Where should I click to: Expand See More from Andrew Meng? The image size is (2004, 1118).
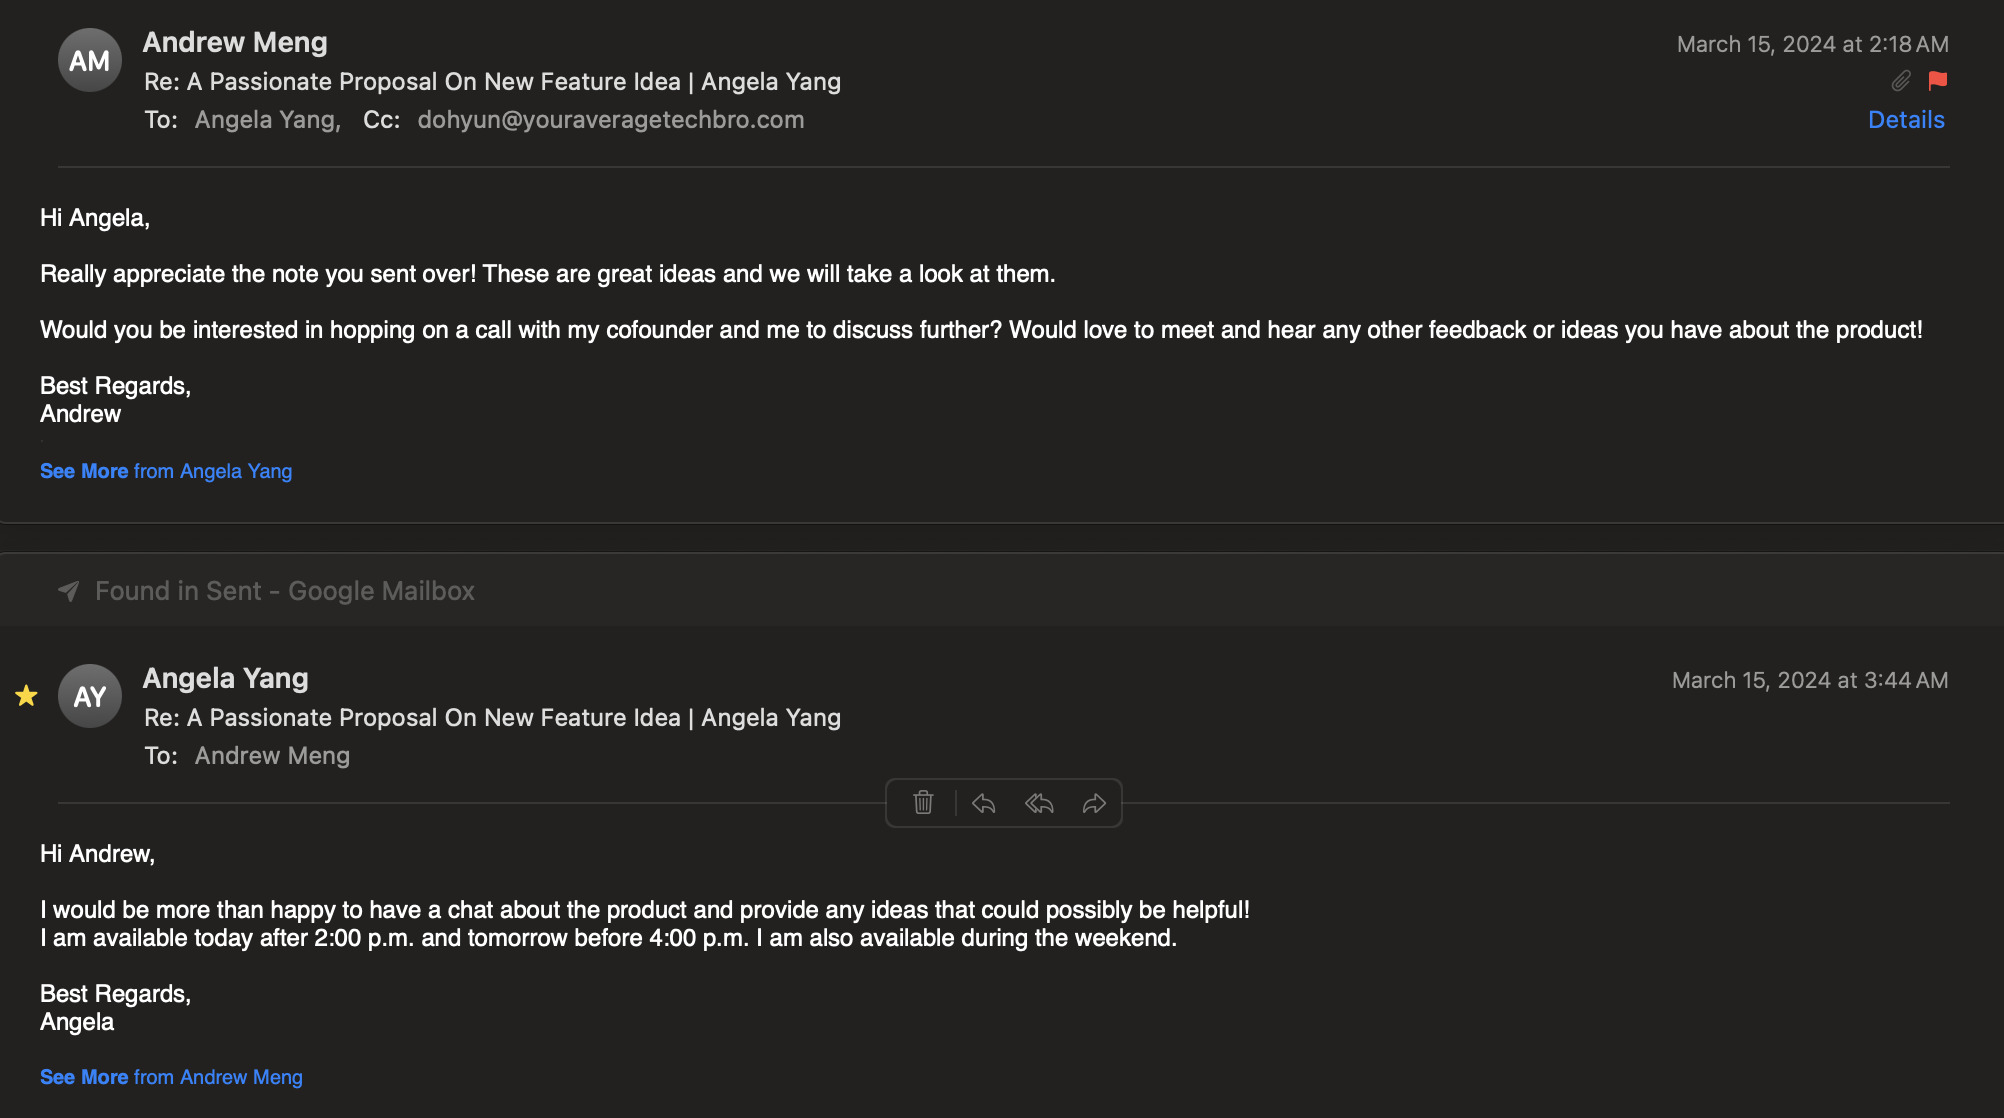click(171, 1077)
